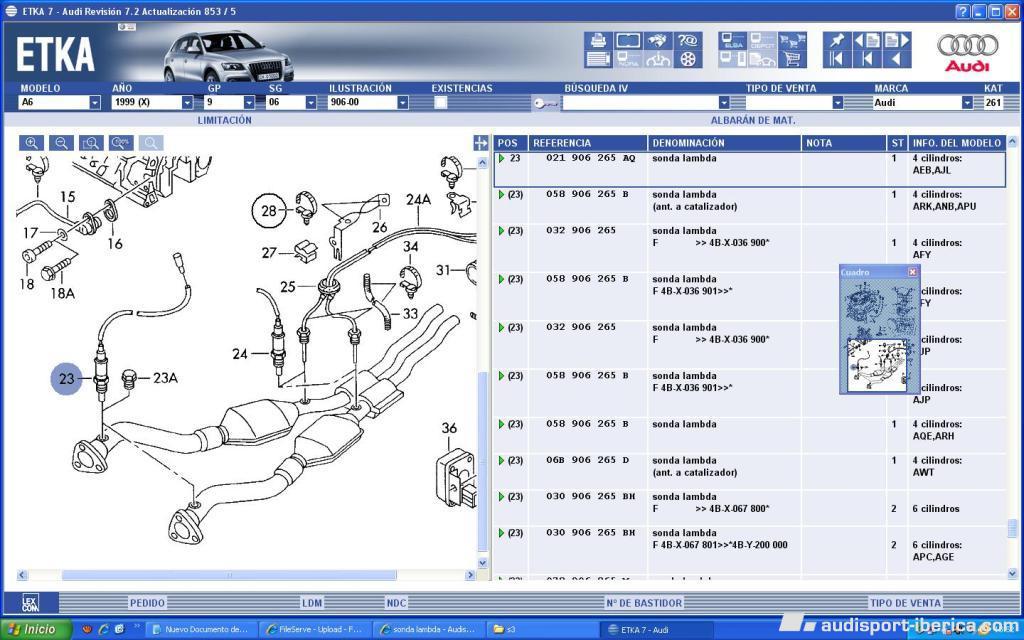The width and height of the screenshot is (1024, 640).
Task: Open the LDM bottom tab
Action: pyautogui.click(x=312, y=603)
